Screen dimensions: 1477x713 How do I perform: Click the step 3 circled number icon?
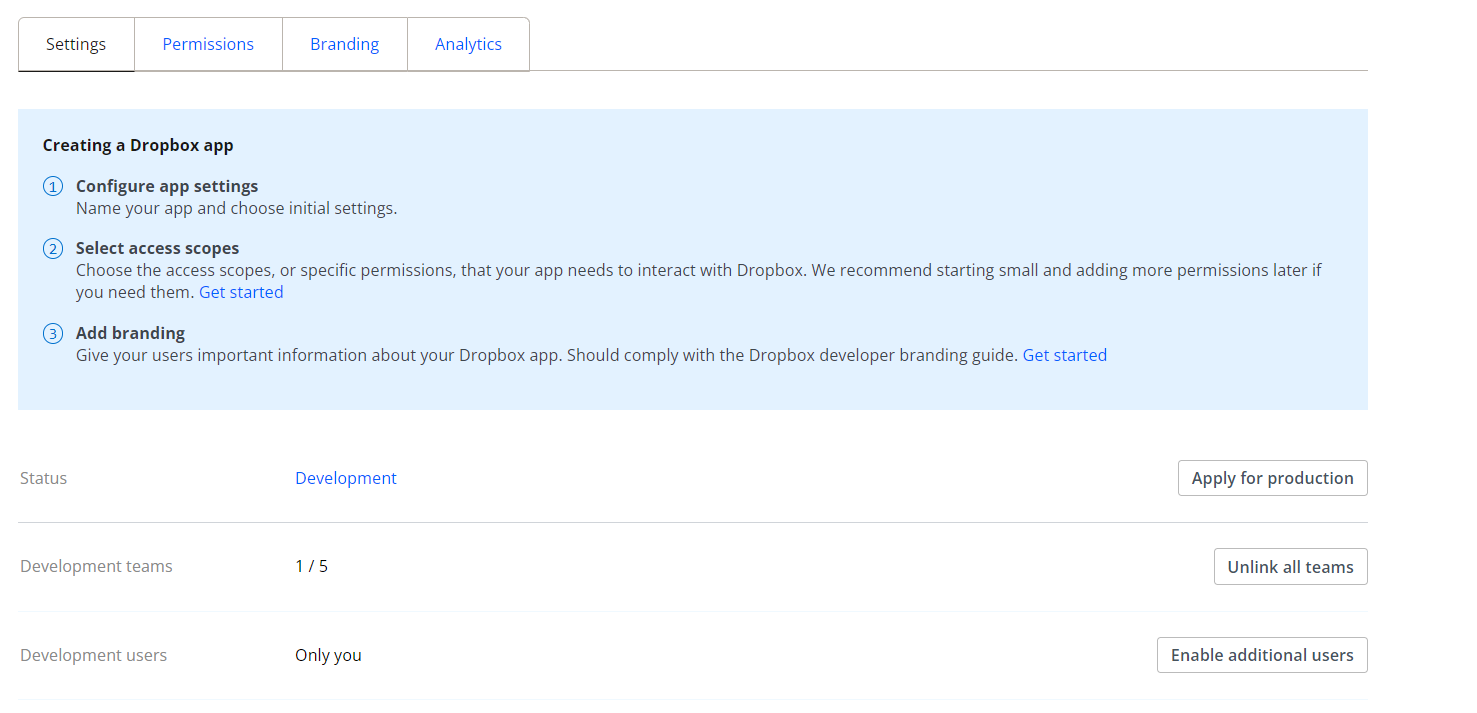click(x=53, y=334)
